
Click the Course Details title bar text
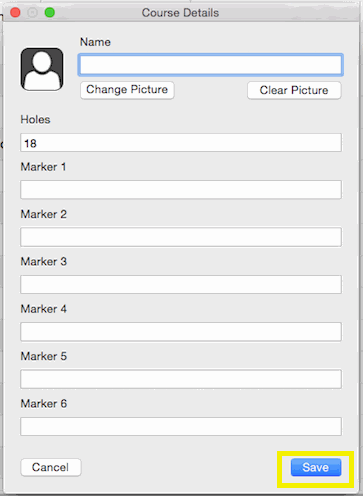[x=180, y=13]
